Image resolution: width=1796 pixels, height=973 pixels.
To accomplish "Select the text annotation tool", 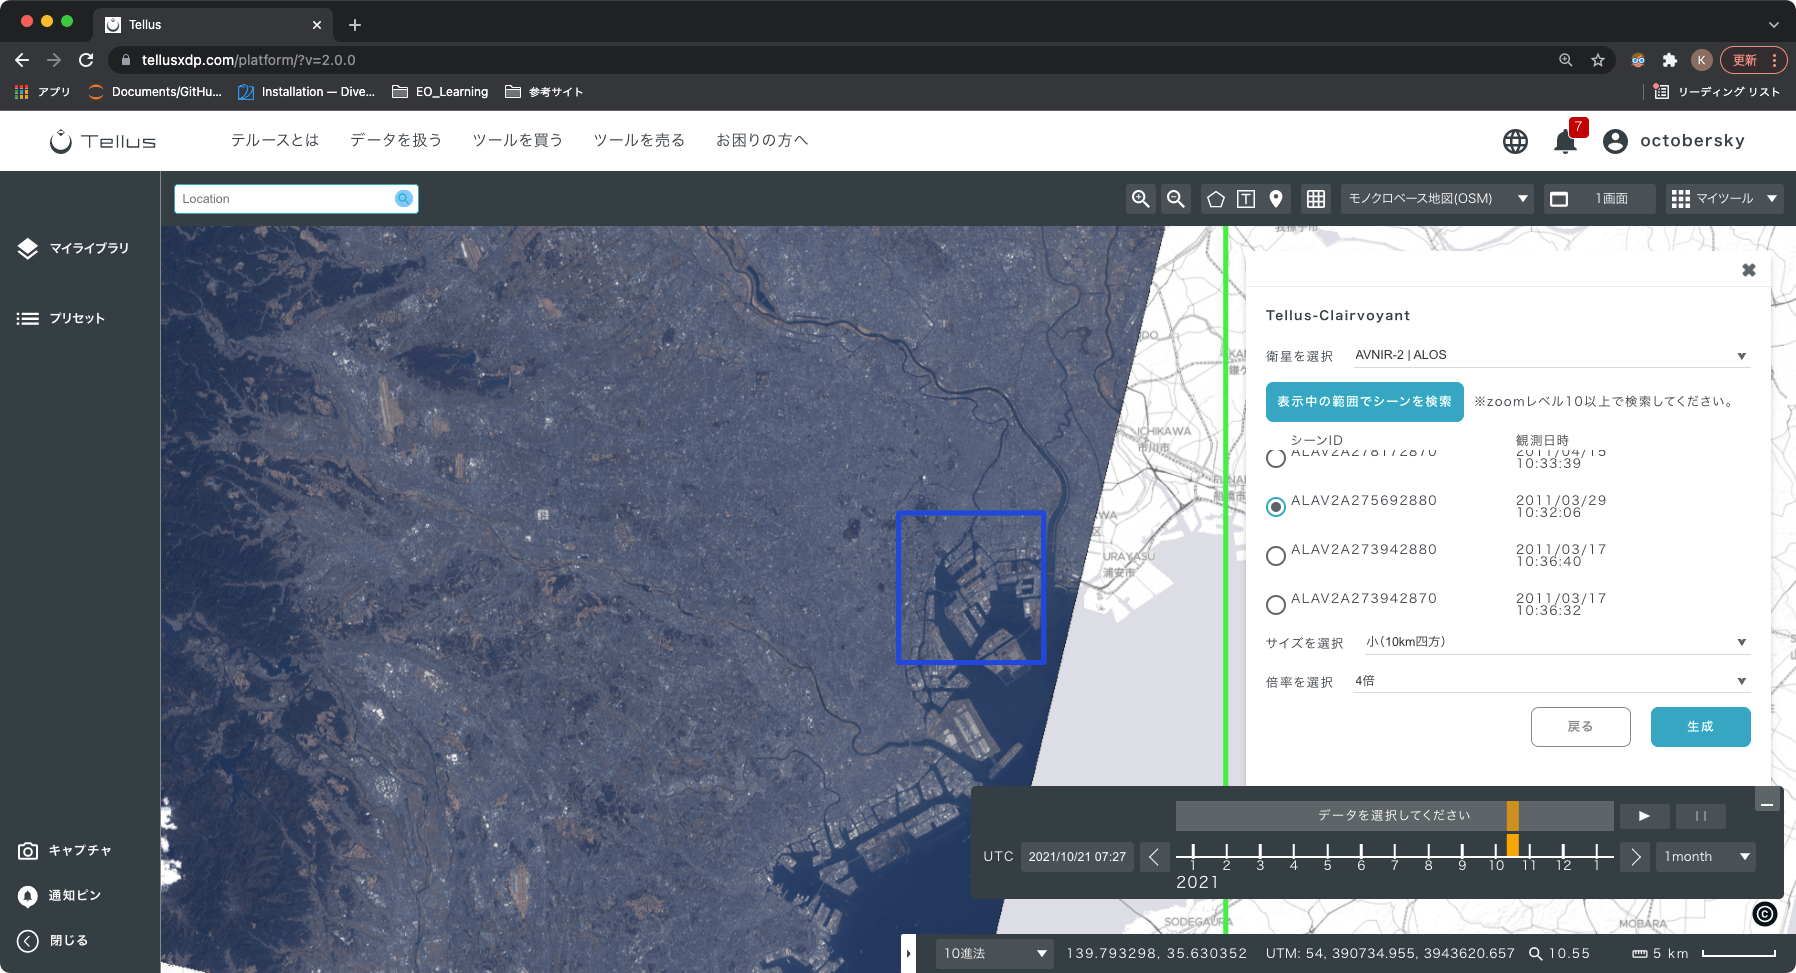I will tap(1246, 199).
